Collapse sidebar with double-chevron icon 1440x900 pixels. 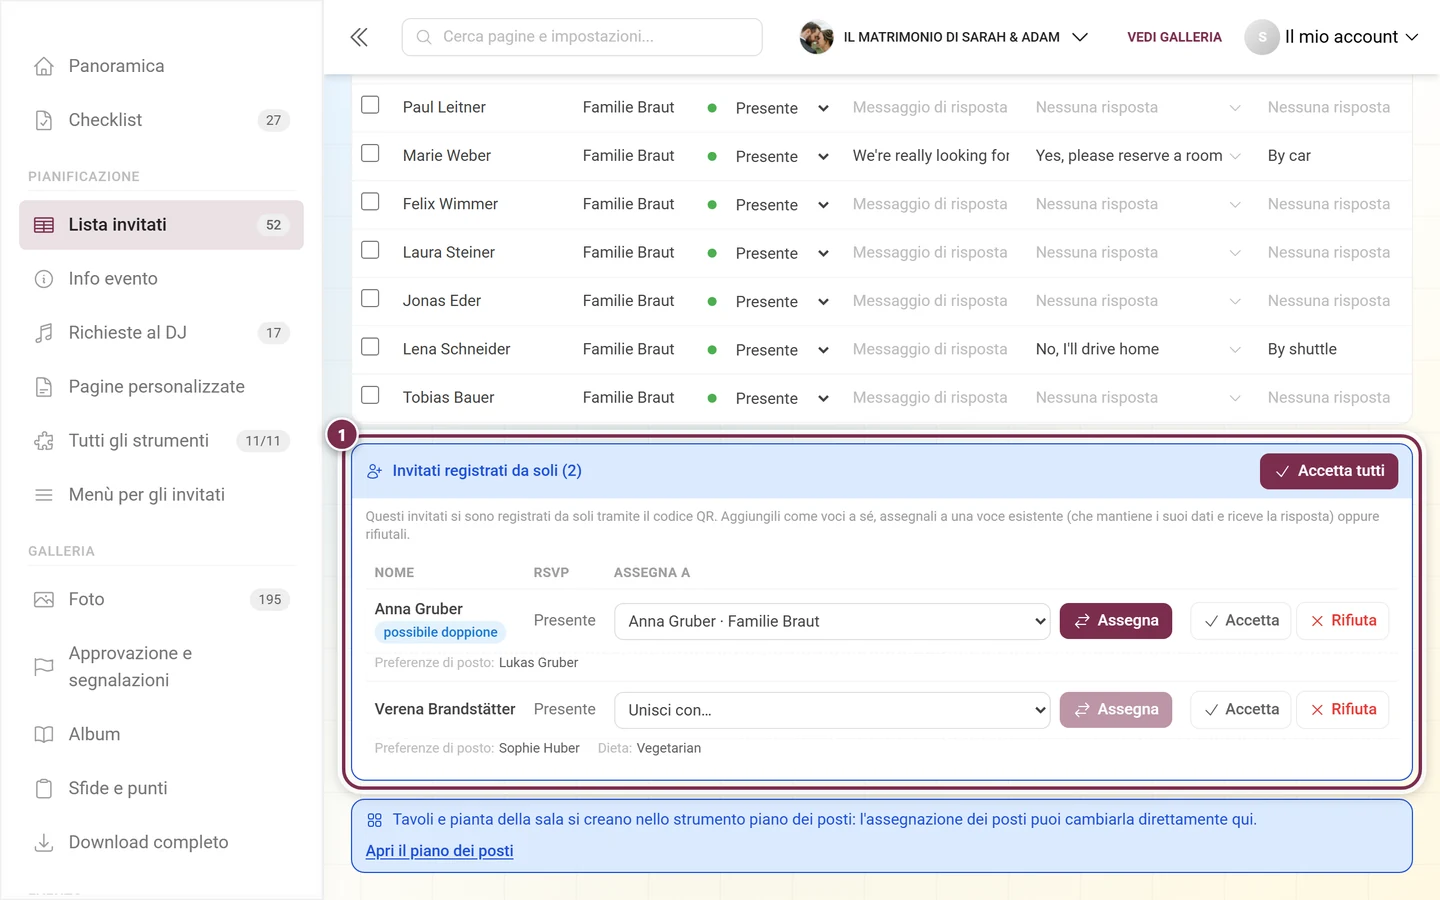coord(359,37)
